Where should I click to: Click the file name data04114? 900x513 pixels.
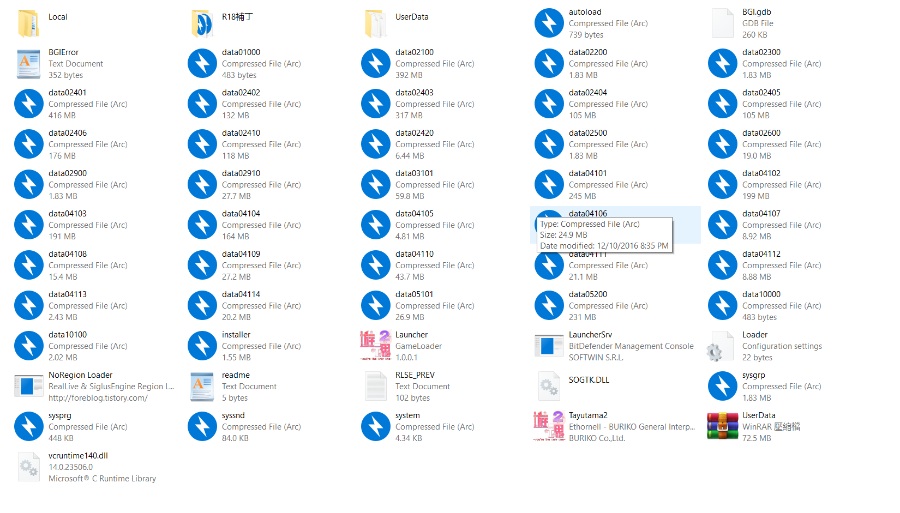[241, 294]
